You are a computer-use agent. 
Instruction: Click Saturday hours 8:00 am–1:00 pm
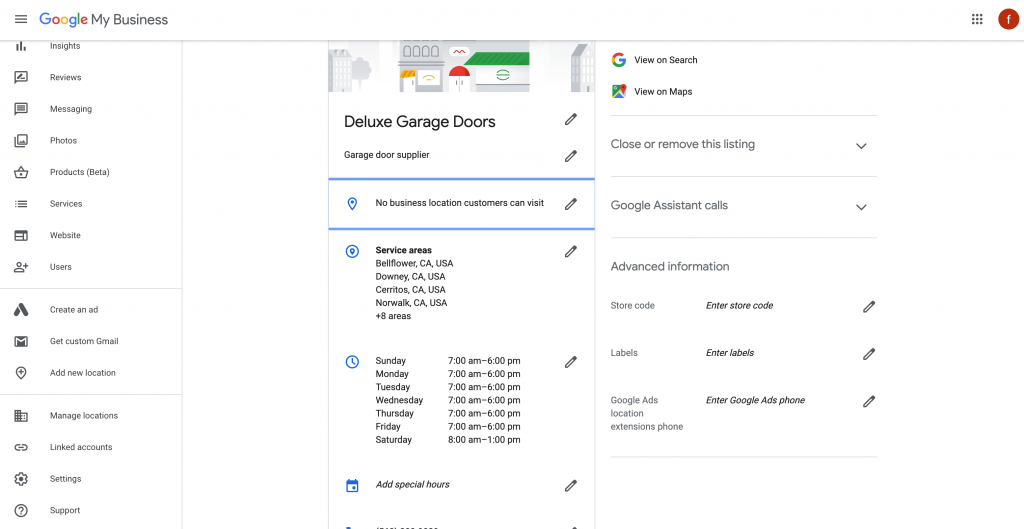(x=484, y=440)
